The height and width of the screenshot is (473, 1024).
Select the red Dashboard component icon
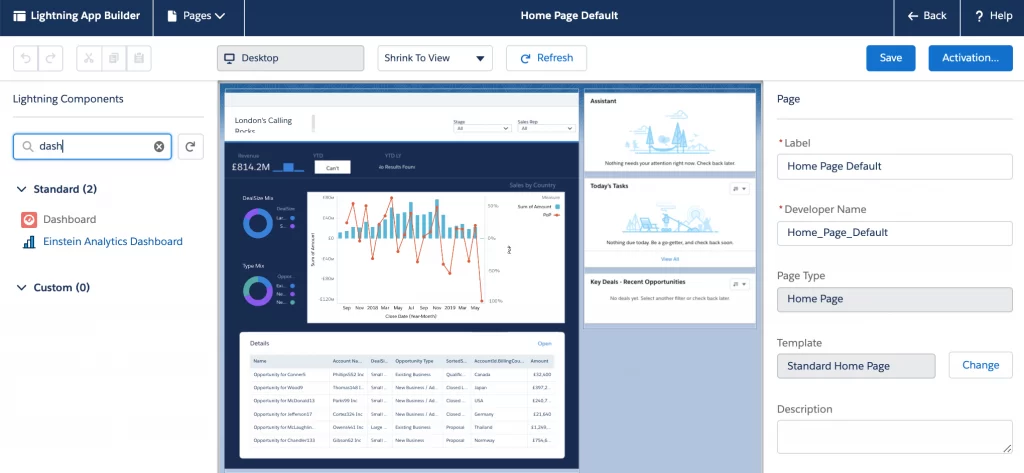29,220
